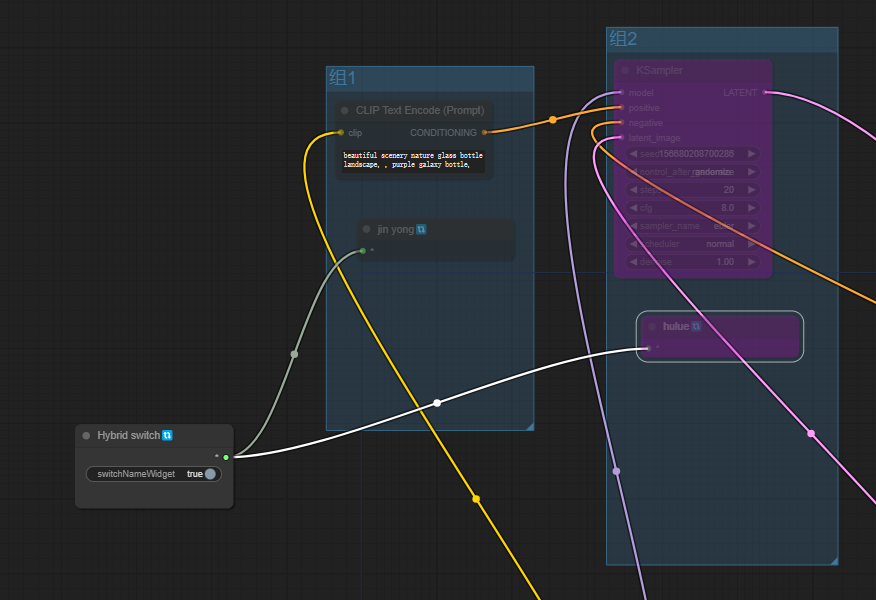The width and height of the screenshot is (876, 600).
Task: Collapse the hulue node via its dot
Action: [x=652, y=326]
